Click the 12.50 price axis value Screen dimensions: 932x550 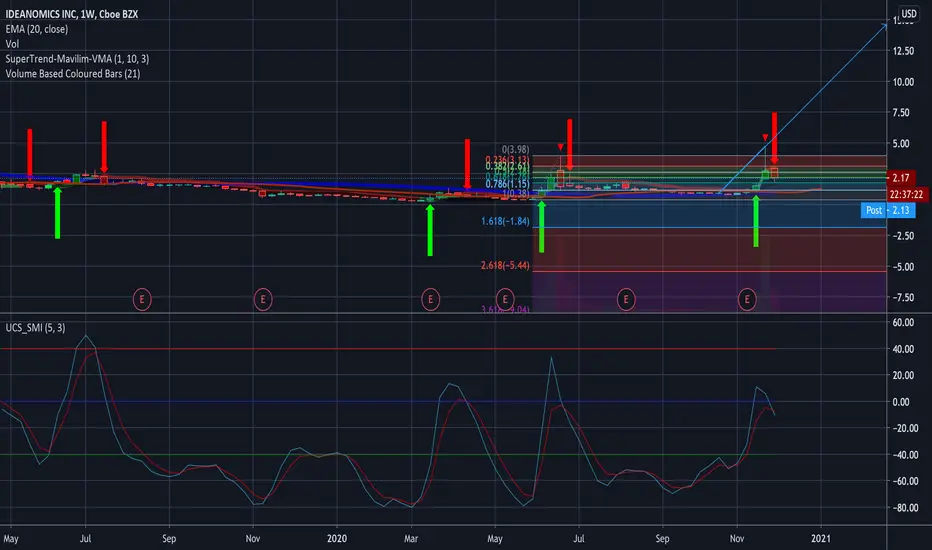pyautogui.click(x=903, y=51)
